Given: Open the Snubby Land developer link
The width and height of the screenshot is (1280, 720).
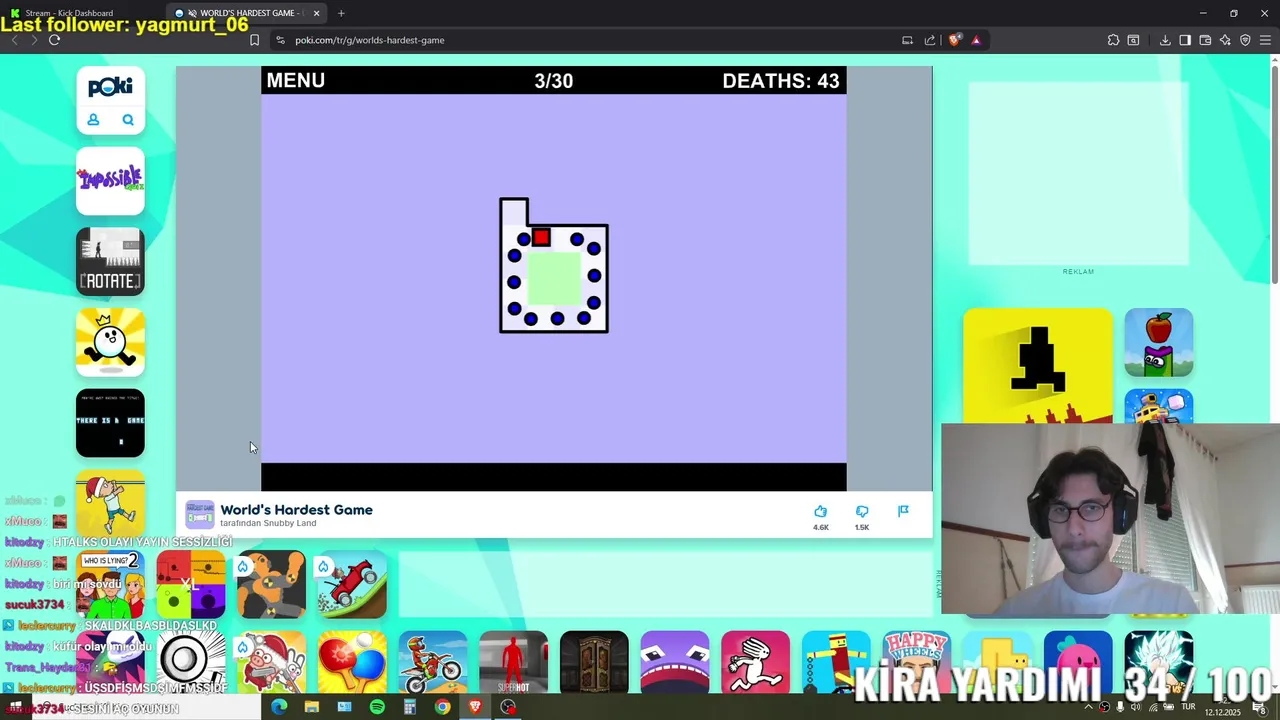Looking at the screenshot, I should pyautogui.click(x=289, y=523).
